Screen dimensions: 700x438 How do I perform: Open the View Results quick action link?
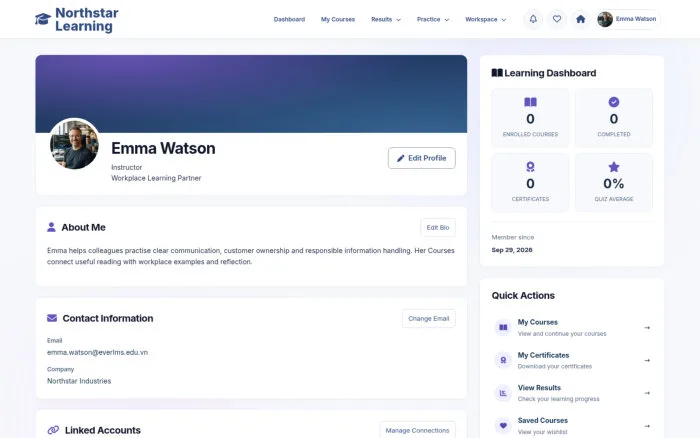[572, 393]
